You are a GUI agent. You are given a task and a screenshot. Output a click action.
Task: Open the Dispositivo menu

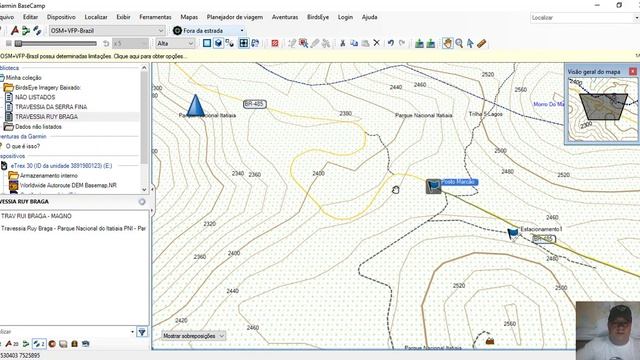point(61,17)
